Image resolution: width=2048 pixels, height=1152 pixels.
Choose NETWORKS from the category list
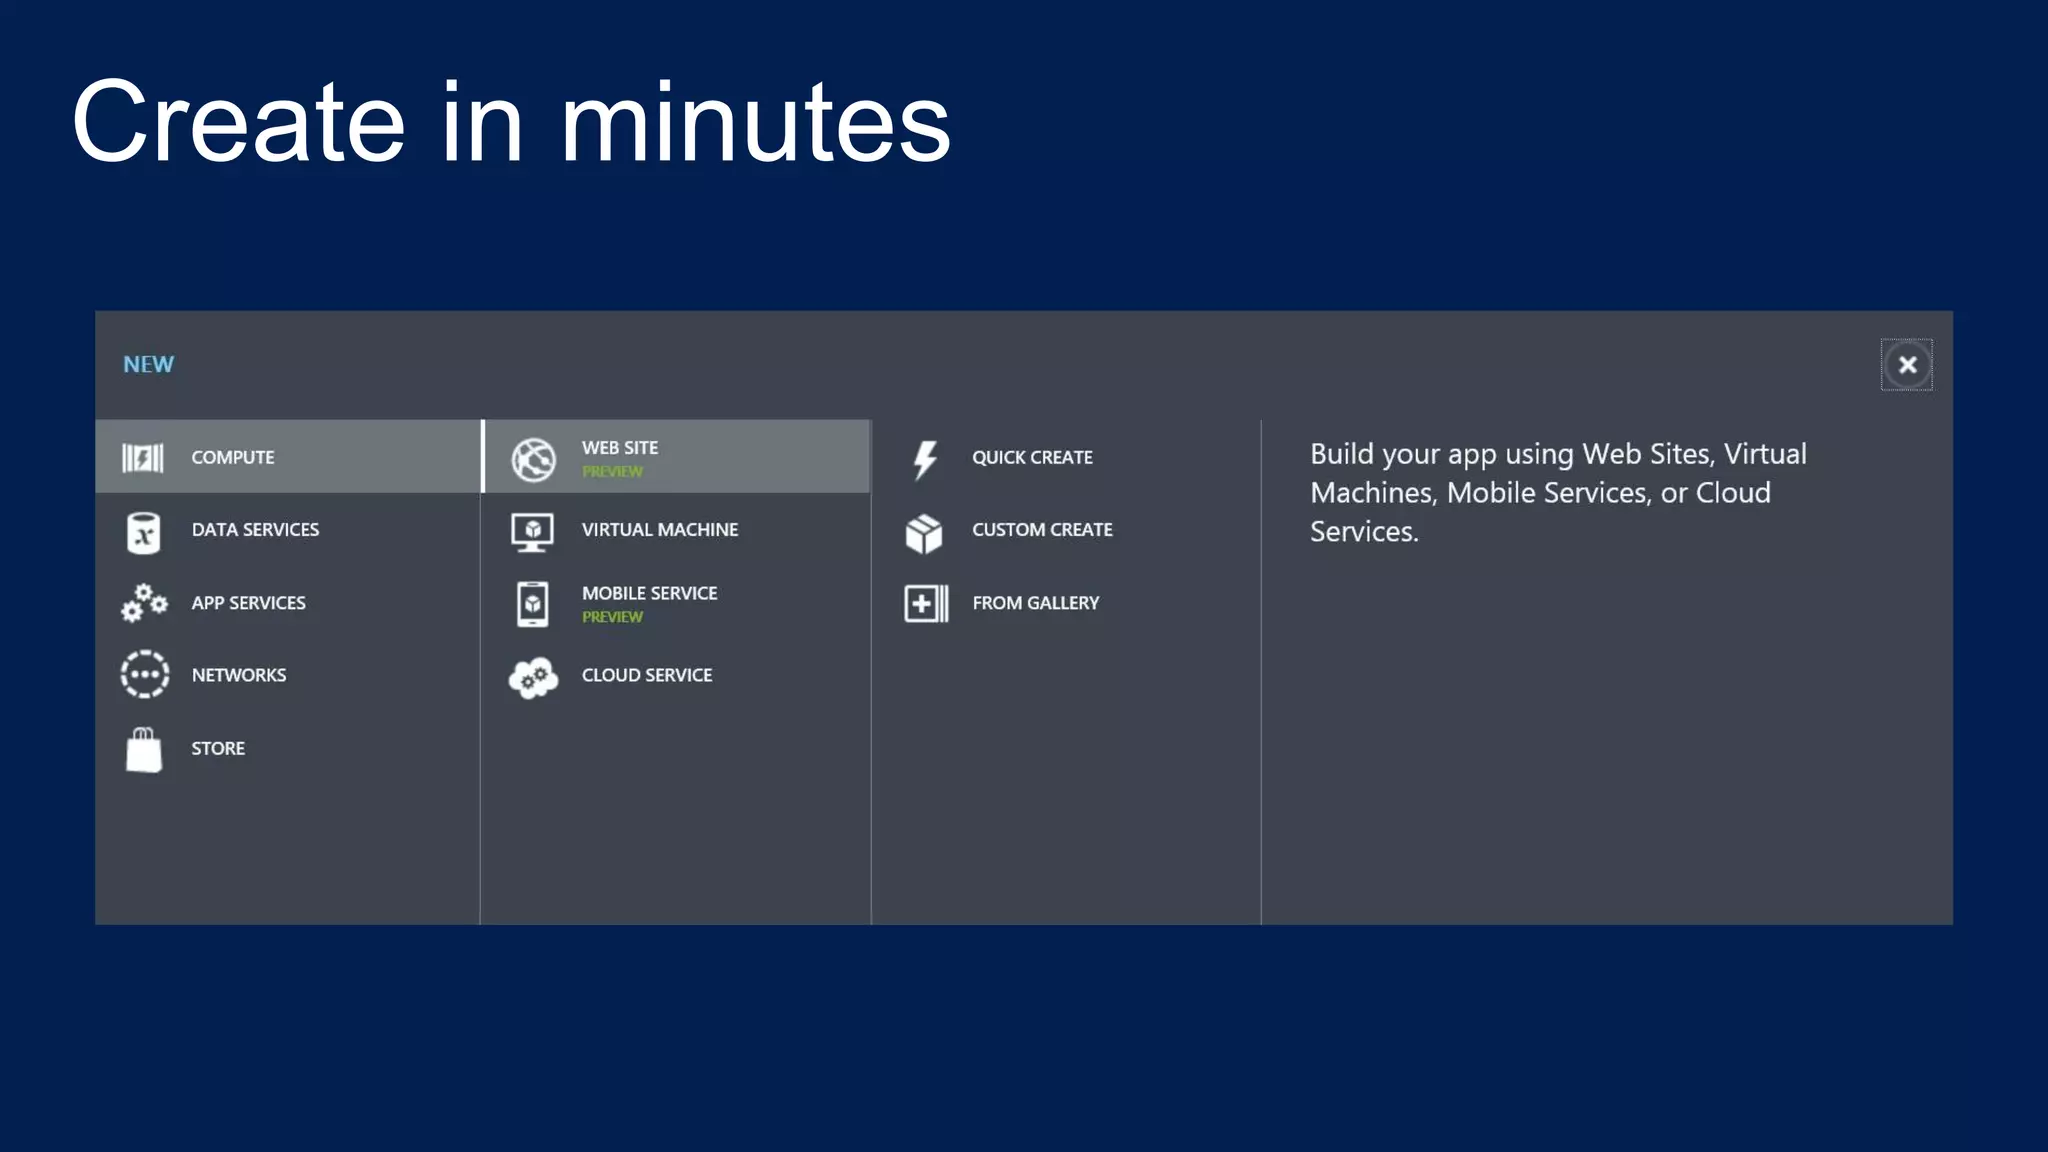(238, 675)
